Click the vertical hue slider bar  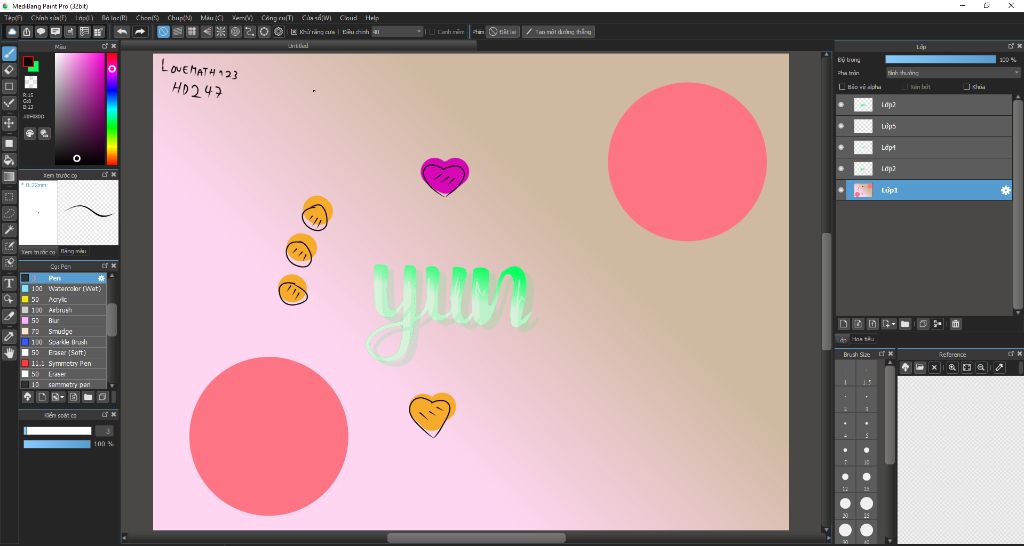tap(112, 108)
